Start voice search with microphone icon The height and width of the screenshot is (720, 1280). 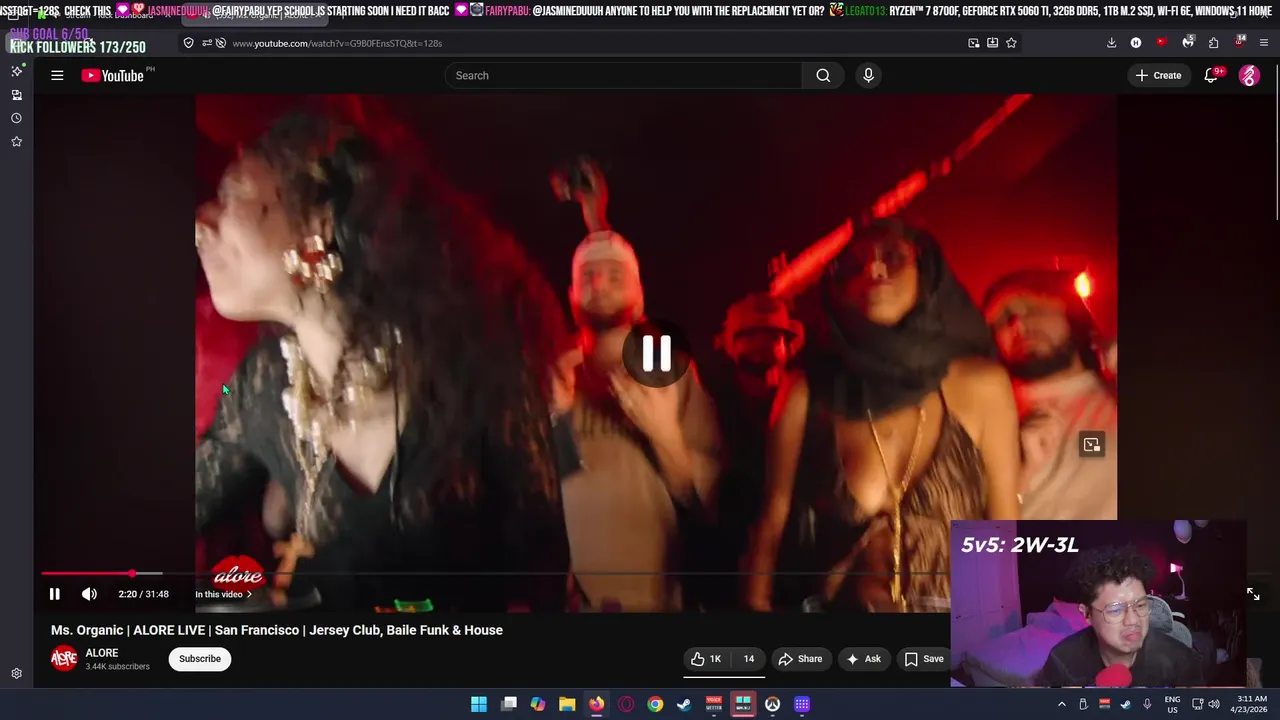(868, 75)
